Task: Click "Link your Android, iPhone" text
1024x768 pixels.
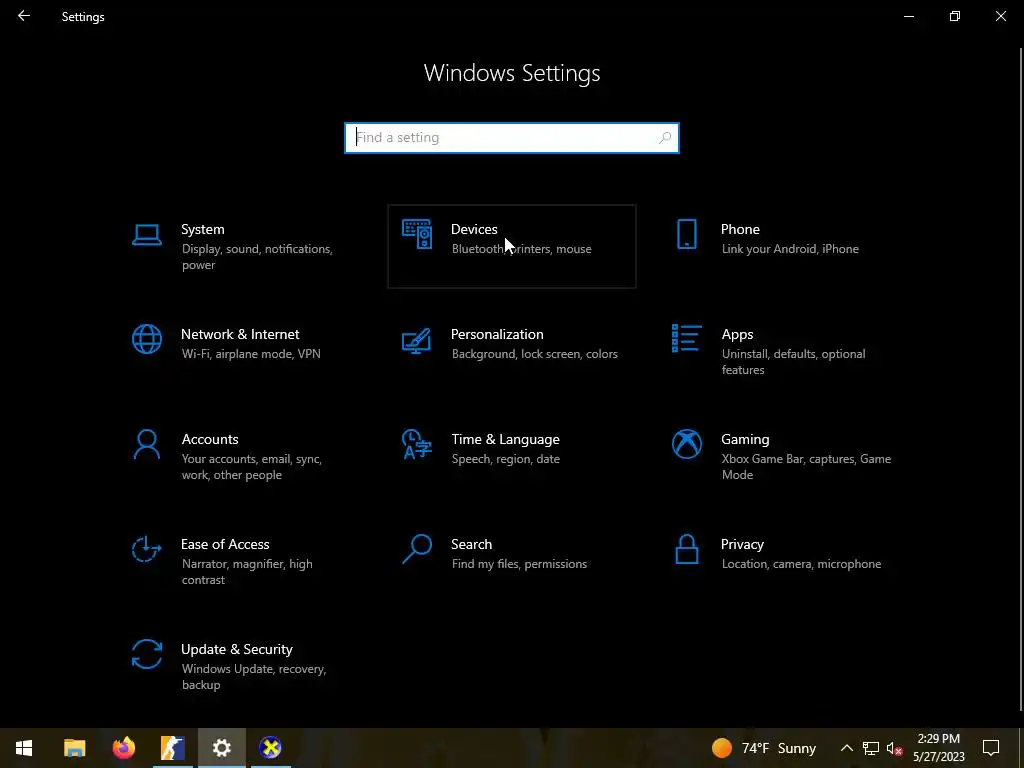Action: (x=790, y=249)
